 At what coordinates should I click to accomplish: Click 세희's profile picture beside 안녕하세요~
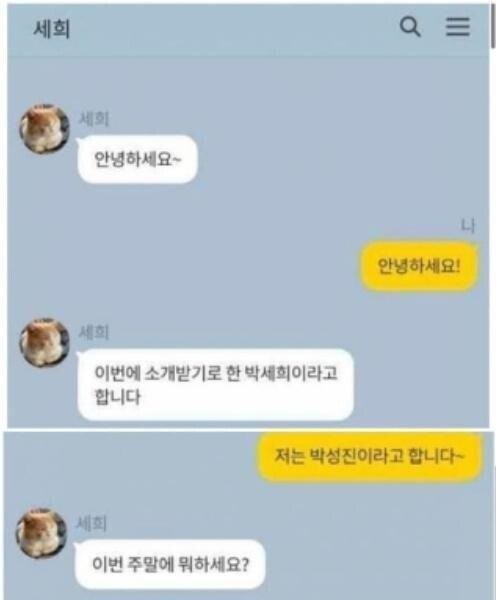pos(44,129)
